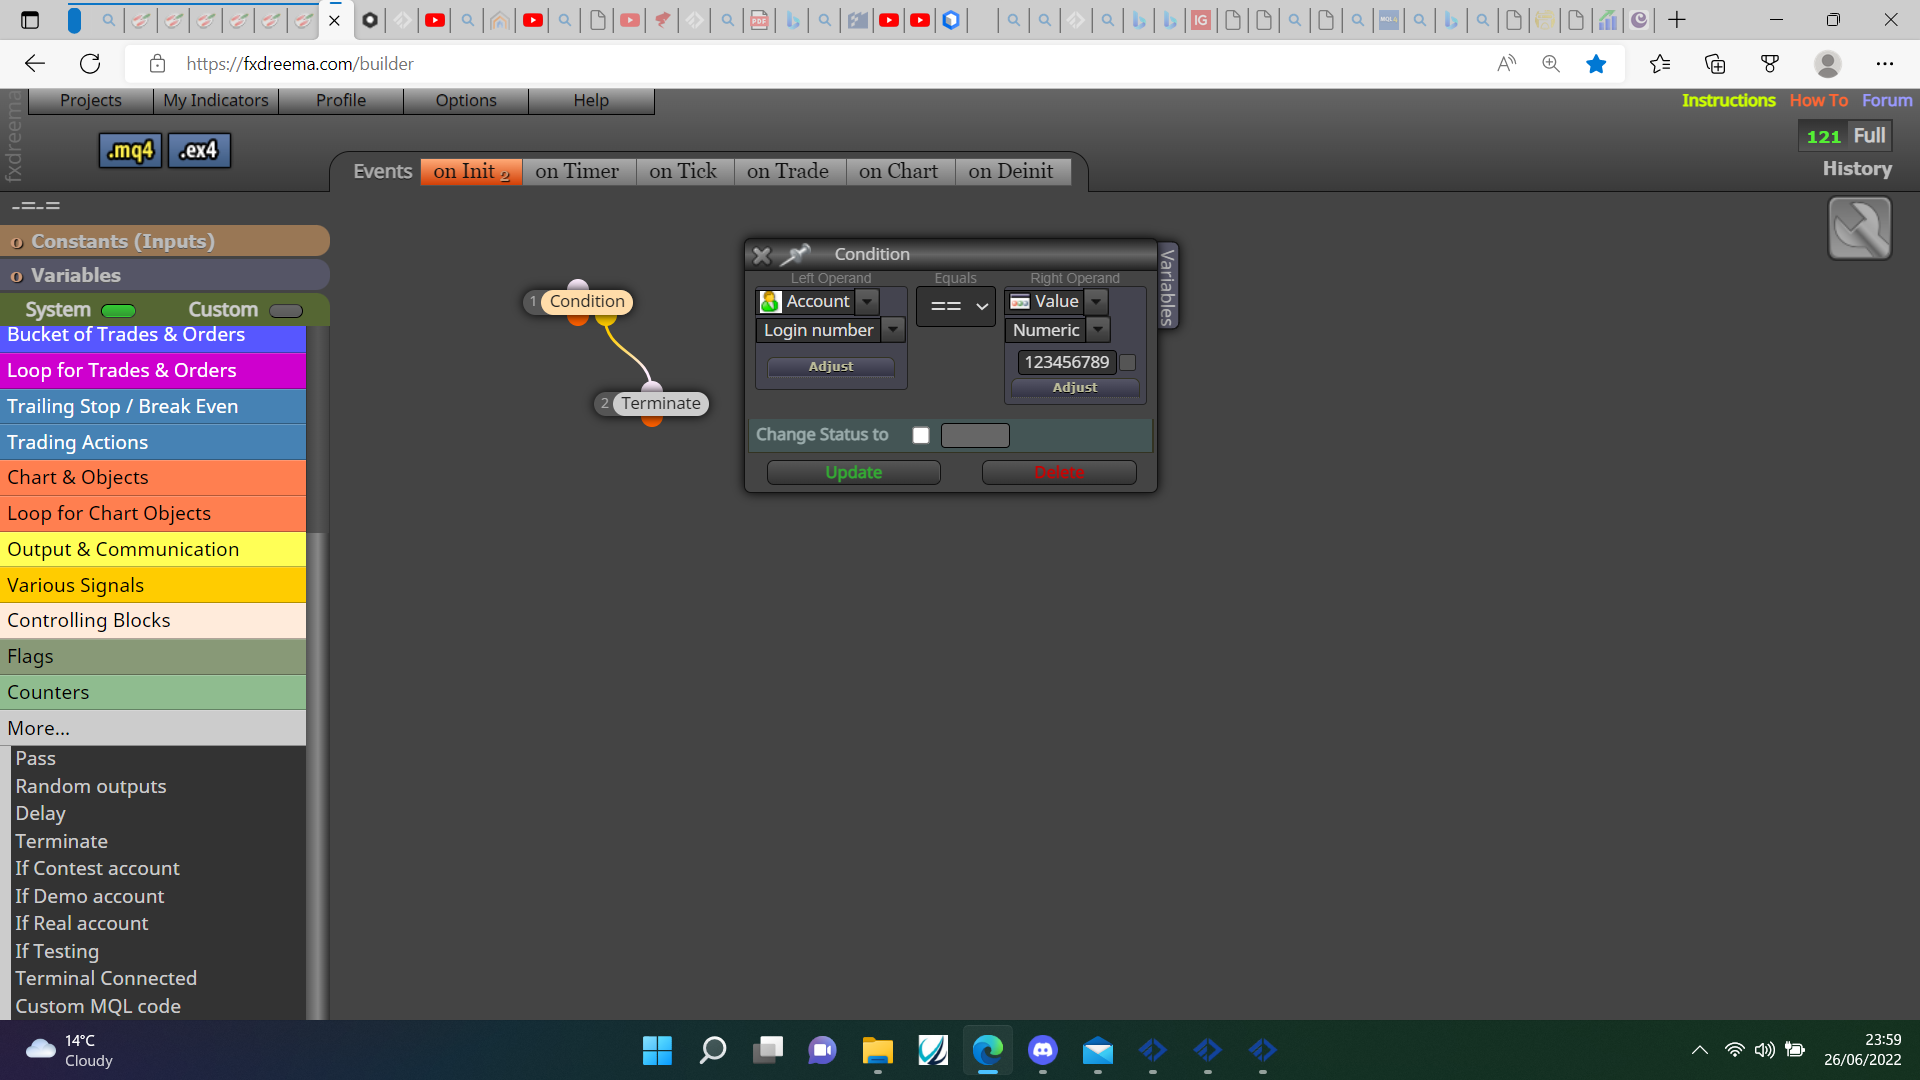The image size is (1920, 1080).
Task: Open the Mail app from taskbar
Action: point(1097,1050)
